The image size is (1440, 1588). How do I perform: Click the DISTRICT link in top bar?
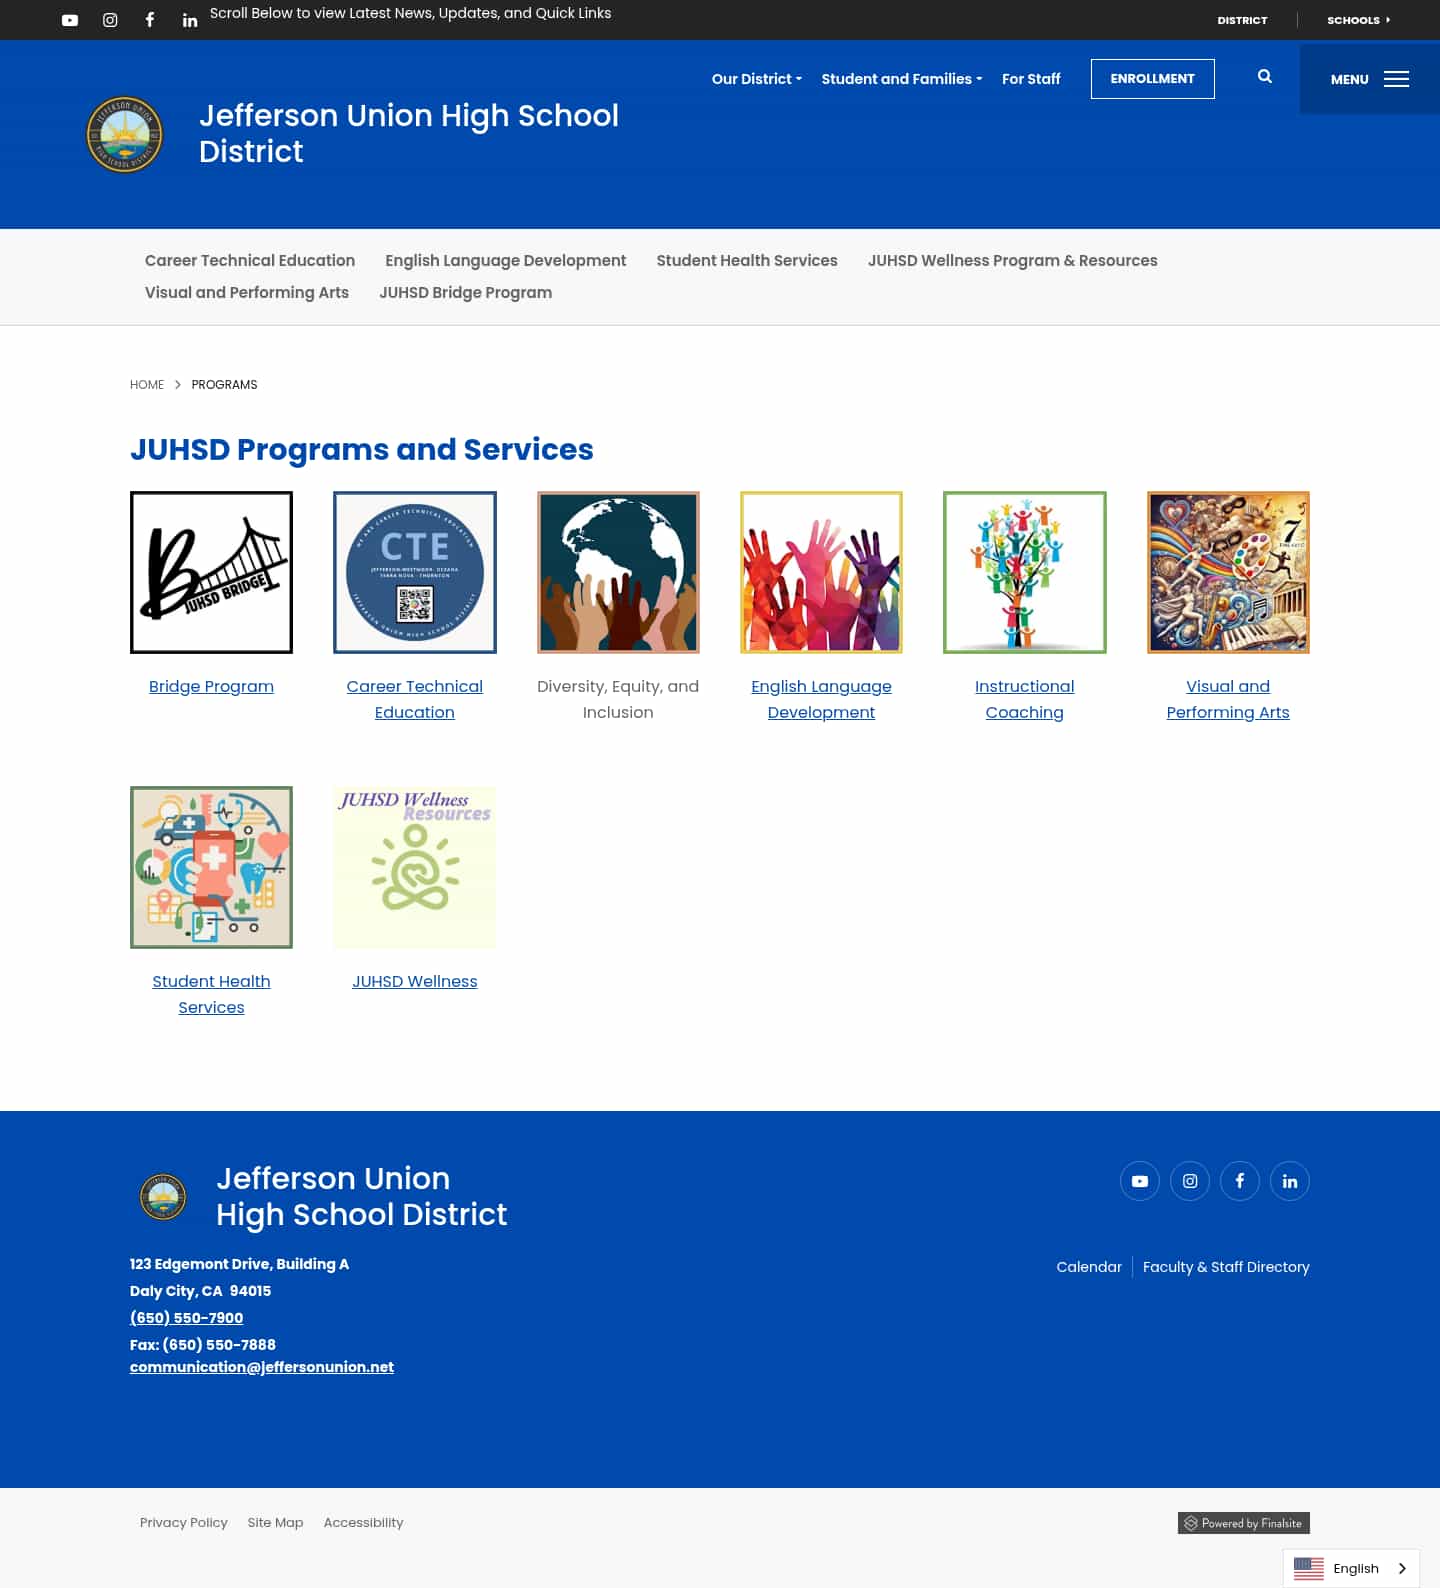pos(1242,20)
